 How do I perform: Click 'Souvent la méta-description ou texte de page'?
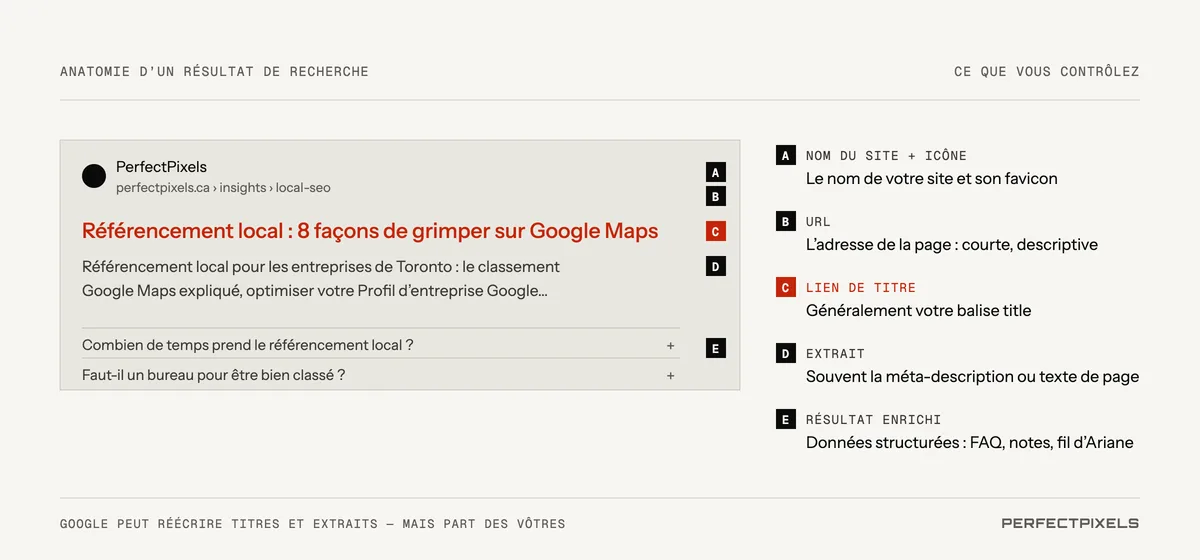click(973, 377)
